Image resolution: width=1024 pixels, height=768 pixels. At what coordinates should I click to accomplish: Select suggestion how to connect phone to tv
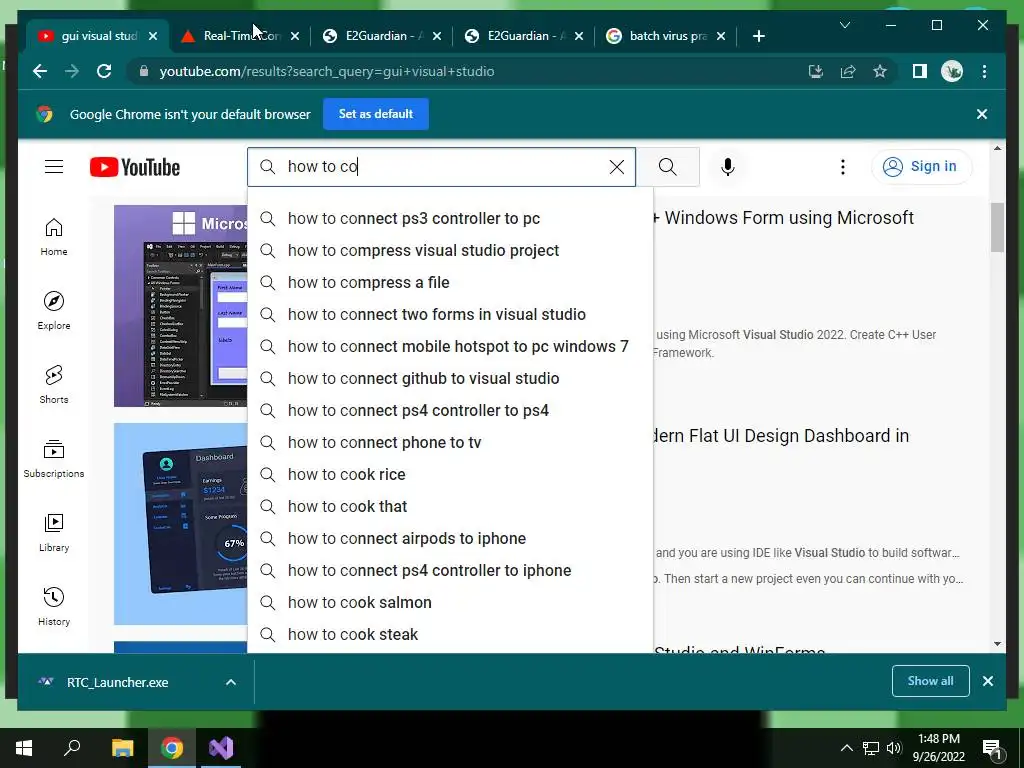click(450, 442)
